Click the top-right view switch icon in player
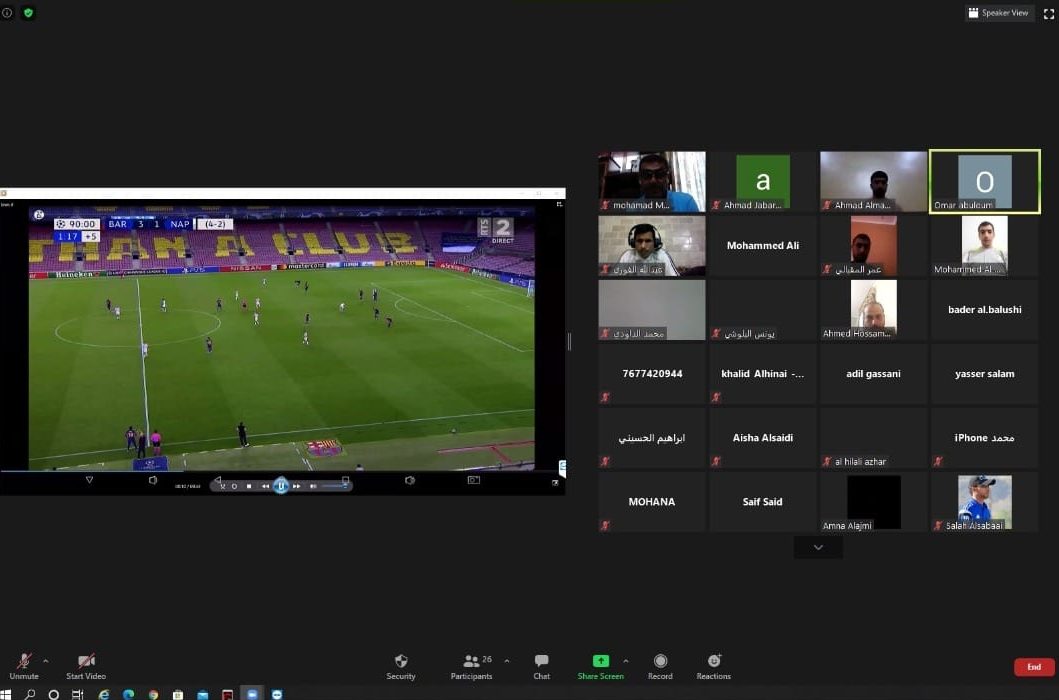The width and height of the screenshot is (1059, 700). [559, 204]
